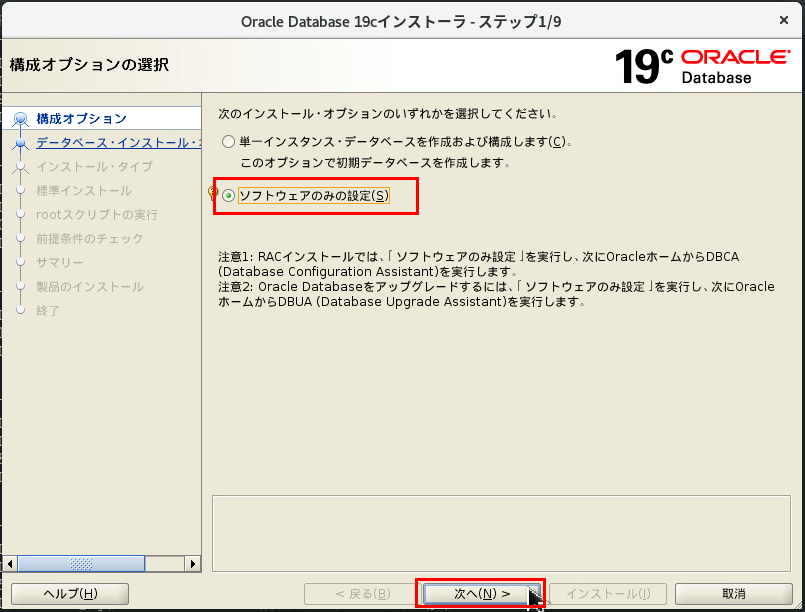Image resolution: width=805 pixels, height=612 pixels.
Task: Click the 取消 button to cancel
Action: tap(735, 592)
